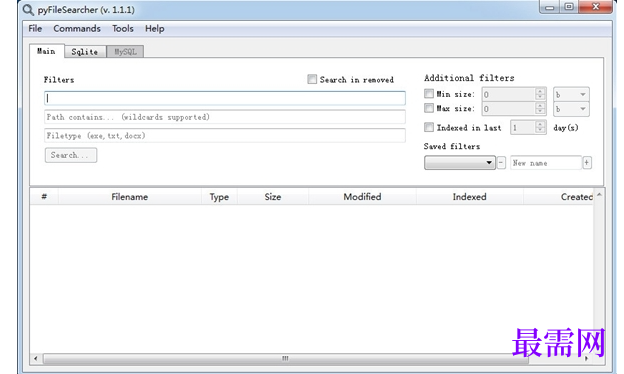Switch to the MySQL tab
The width and height of the screenshot is (624, 374).
(125, 52)
